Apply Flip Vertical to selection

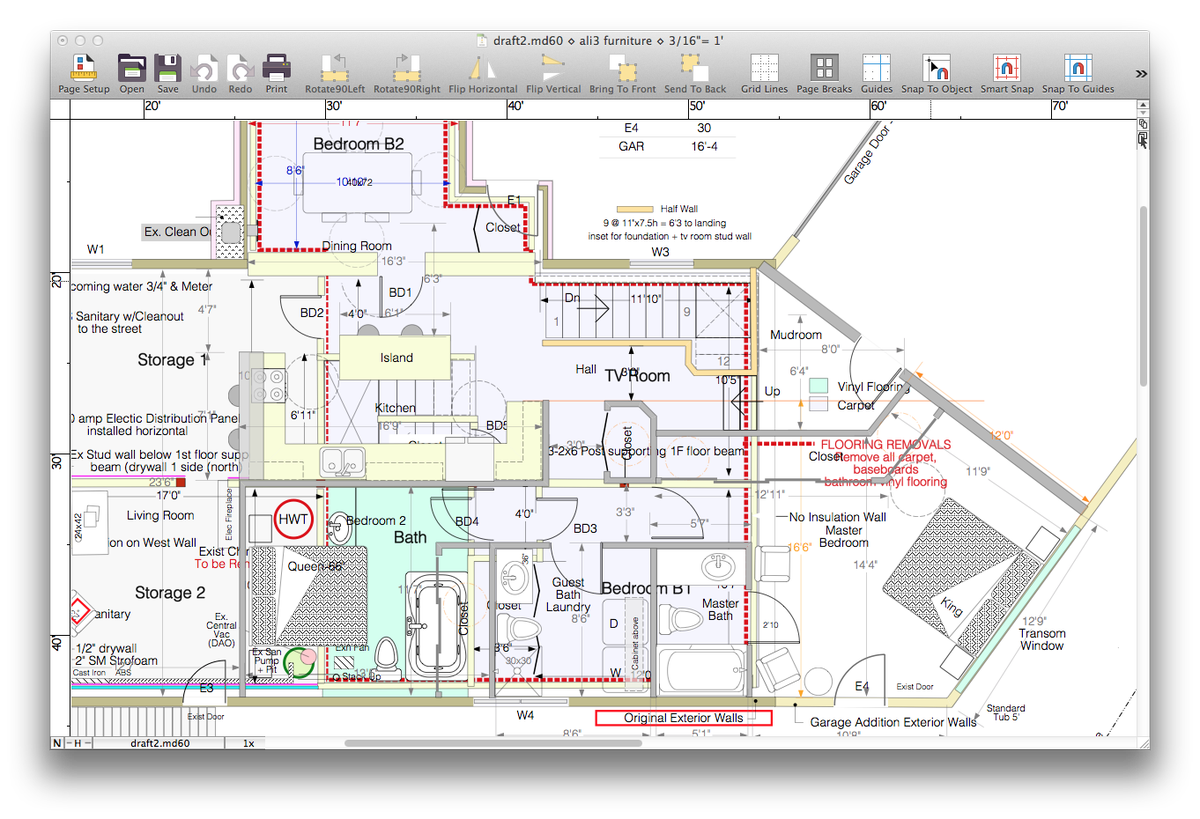click(553, 74)
